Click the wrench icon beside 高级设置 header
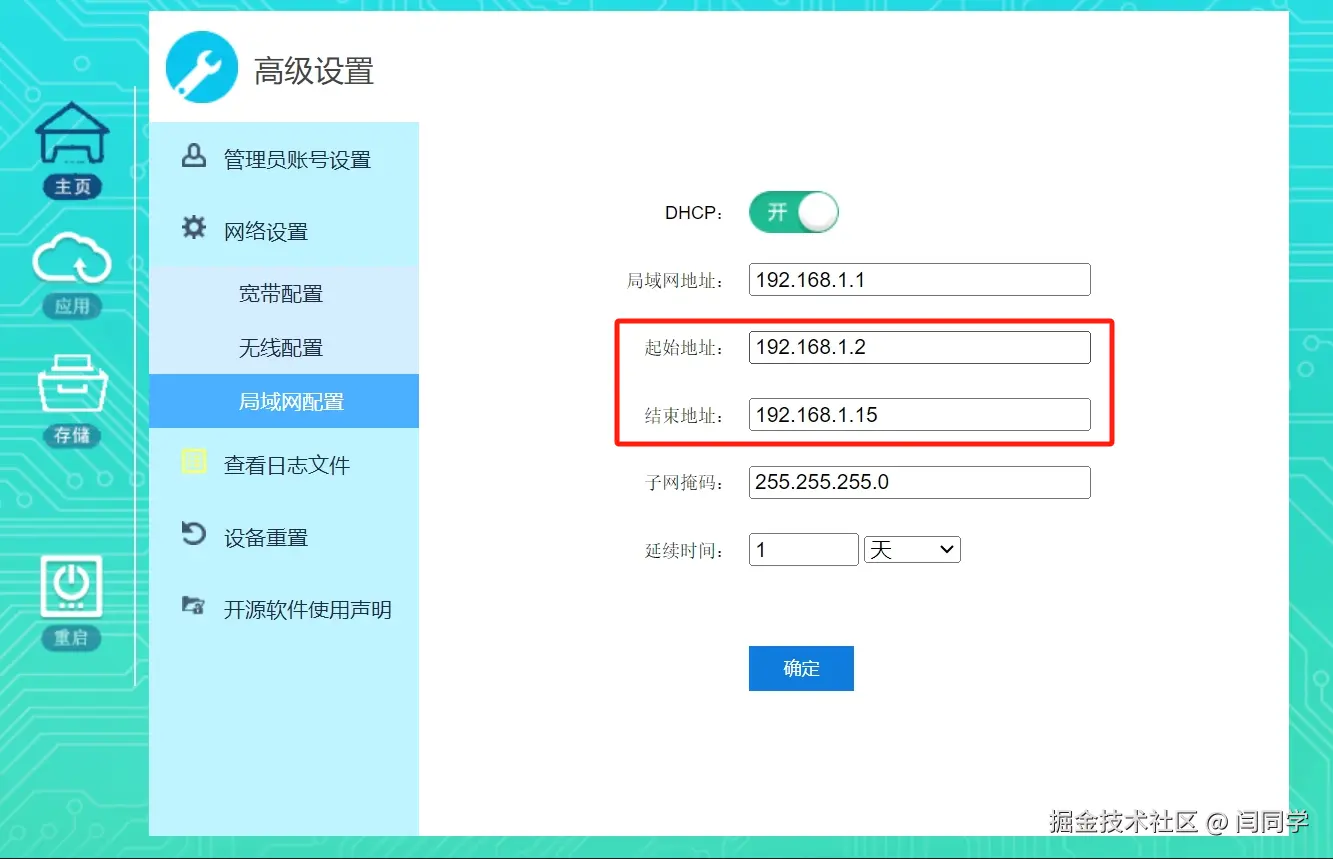 click(x=201, y=66)
